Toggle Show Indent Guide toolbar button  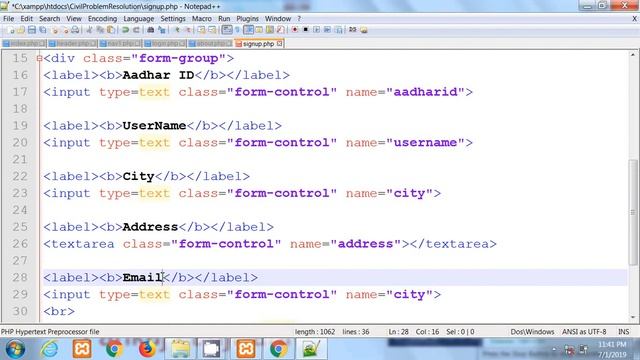click(x=248, y=30)
